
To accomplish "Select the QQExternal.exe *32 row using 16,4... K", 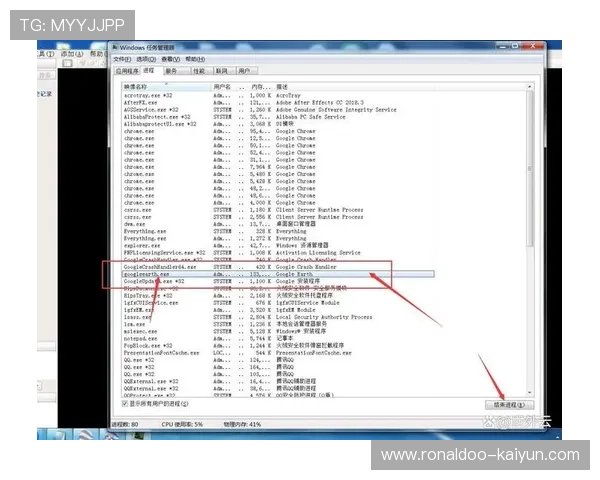I will [278, 381].
